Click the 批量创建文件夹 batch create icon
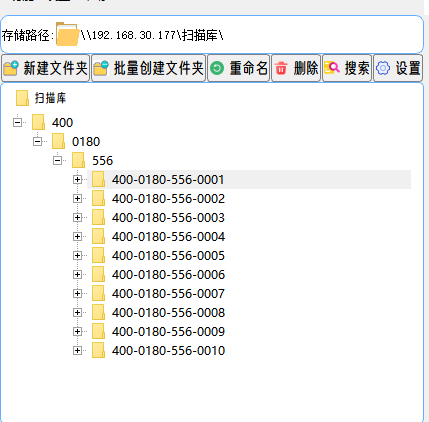The width and height of the screenshot is (429, 422). click(101, 68)
